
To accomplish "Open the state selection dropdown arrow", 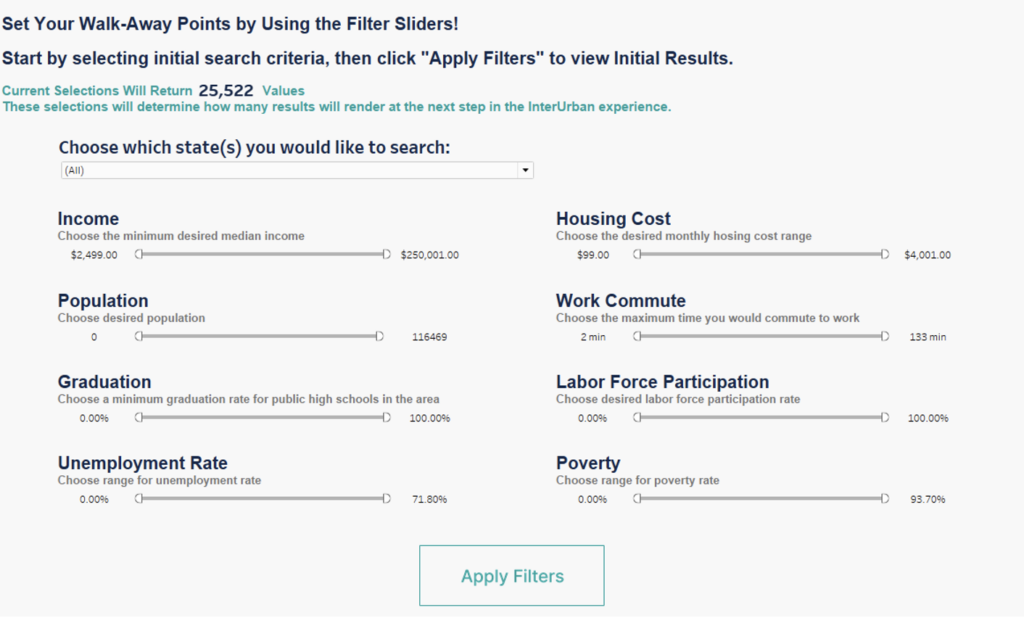I will click(x=524, y=171).
